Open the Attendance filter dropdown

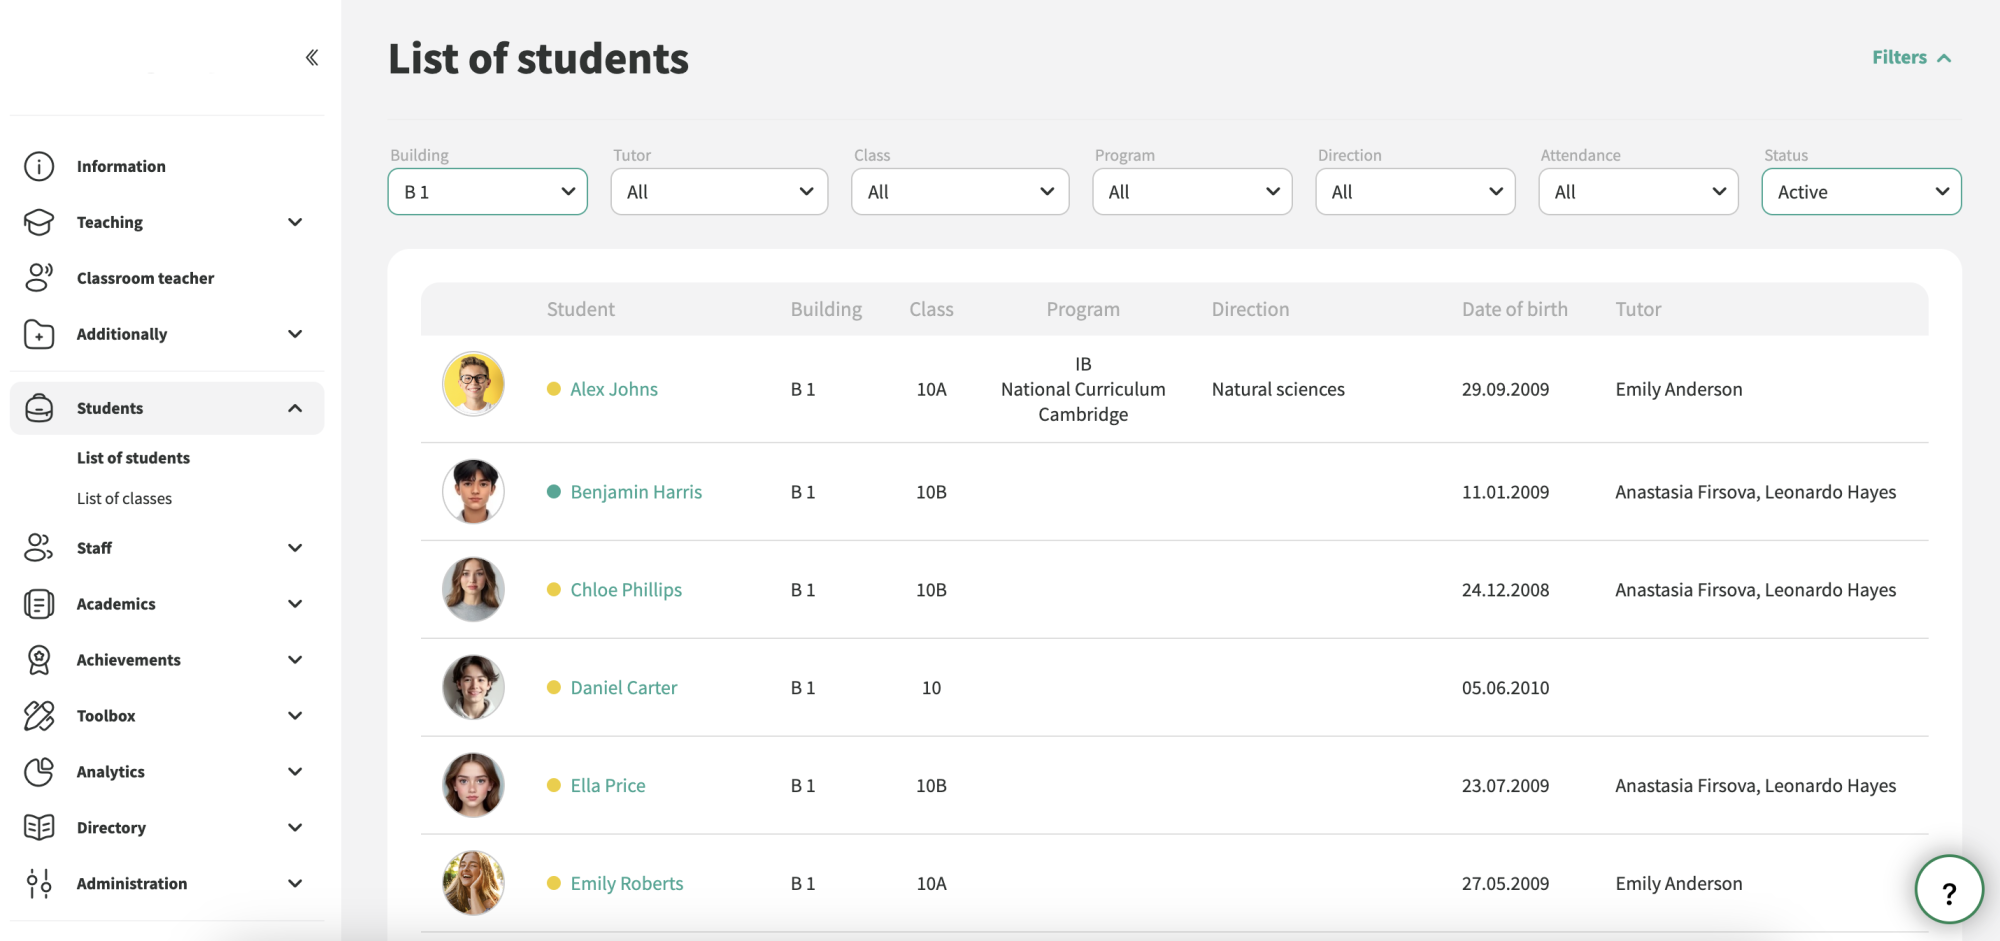pos(1638,192)
